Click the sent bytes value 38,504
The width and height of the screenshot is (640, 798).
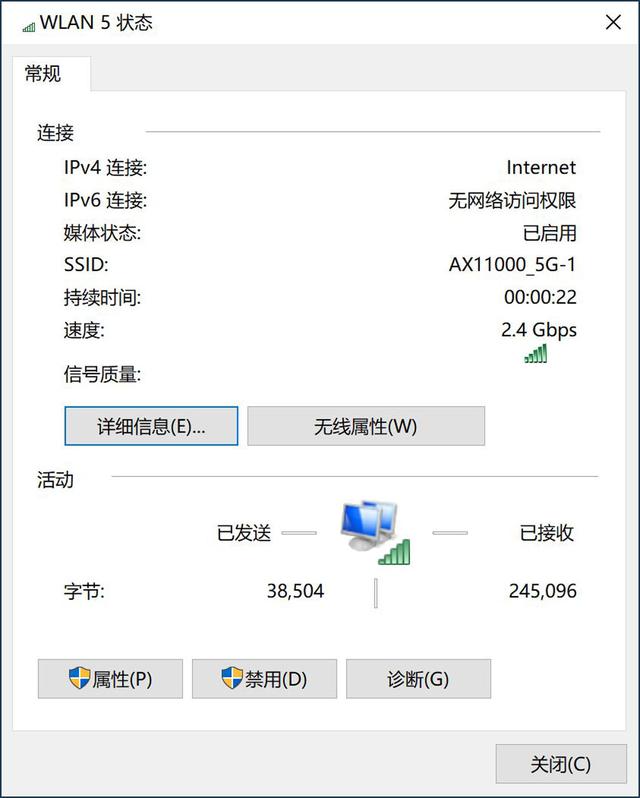pos(296,591)
